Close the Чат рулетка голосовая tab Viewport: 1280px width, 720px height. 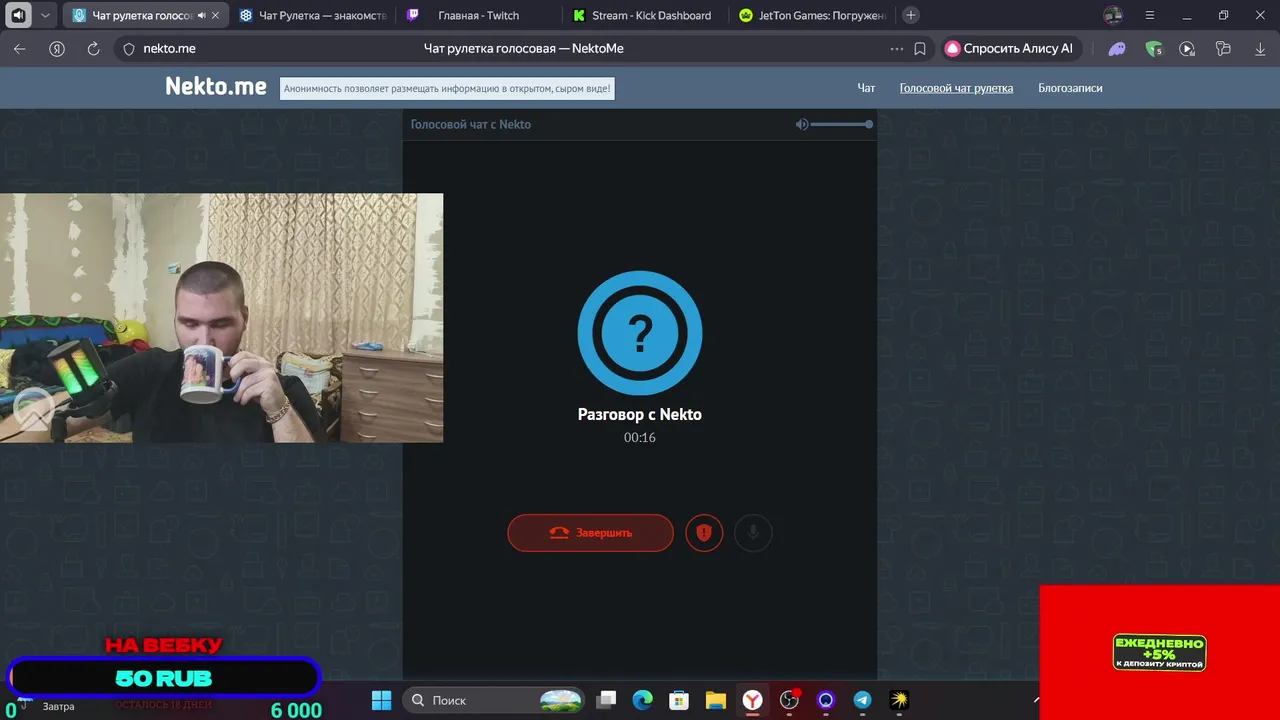(x=215, y=15)
